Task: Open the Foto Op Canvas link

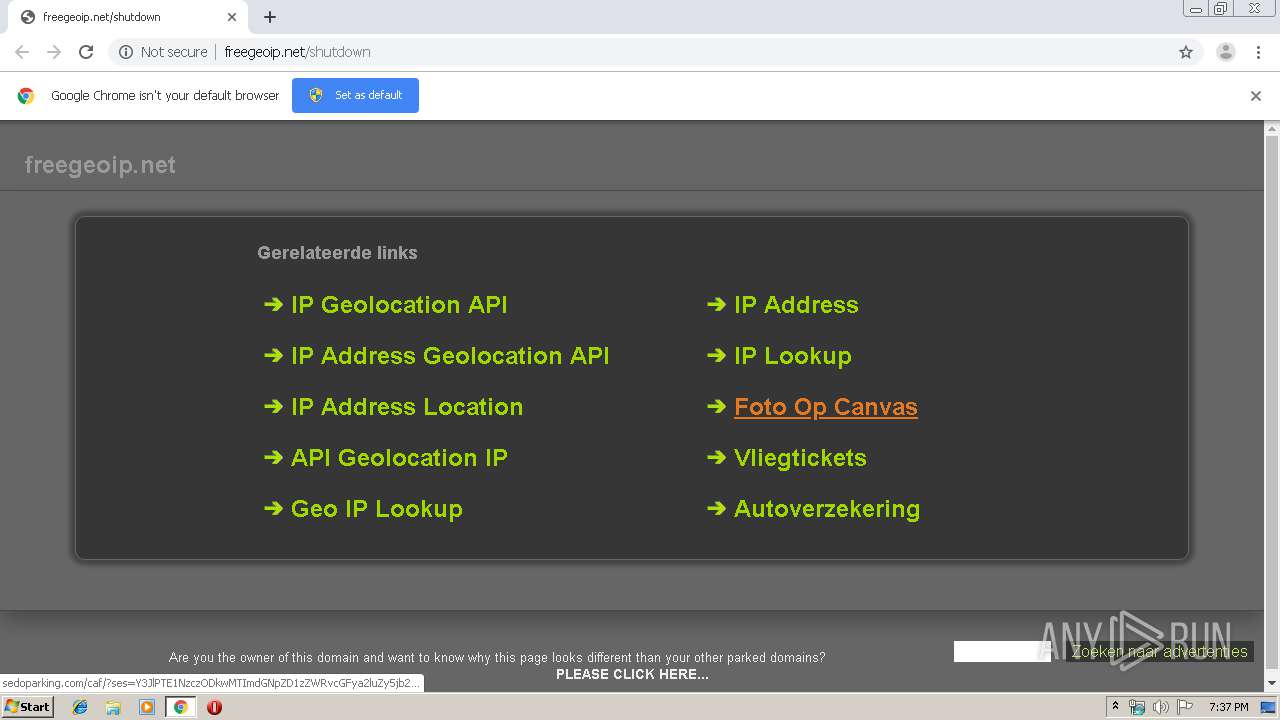Action: (x=826, y=407)
